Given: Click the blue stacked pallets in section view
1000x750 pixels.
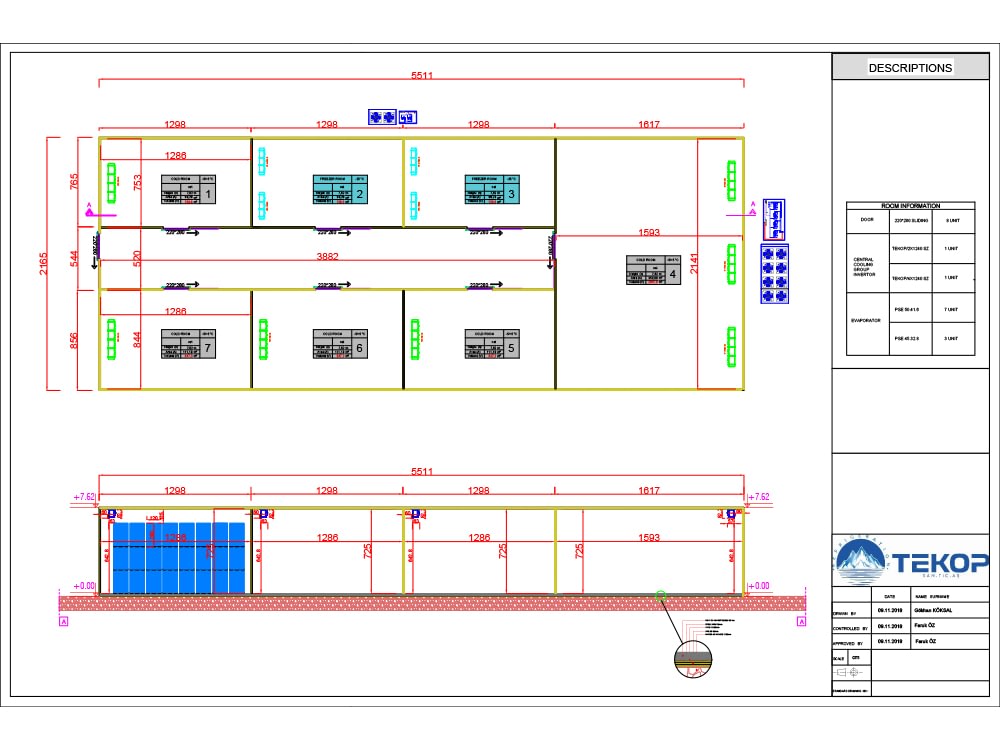Looking at the screenshot, I should pos(179,558).
